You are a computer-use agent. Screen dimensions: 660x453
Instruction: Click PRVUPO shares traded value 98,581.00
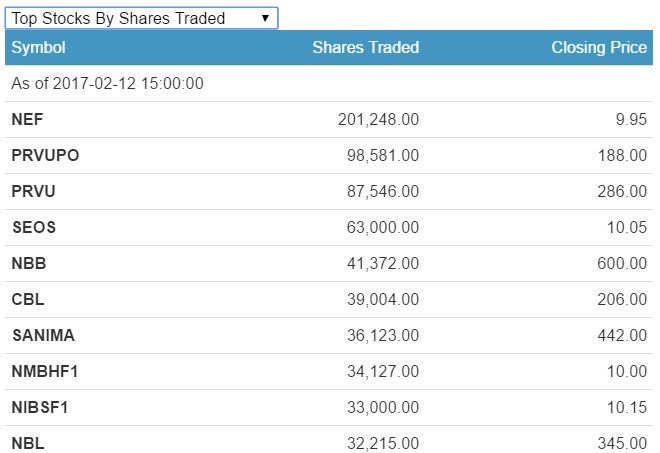coord(382,155)
